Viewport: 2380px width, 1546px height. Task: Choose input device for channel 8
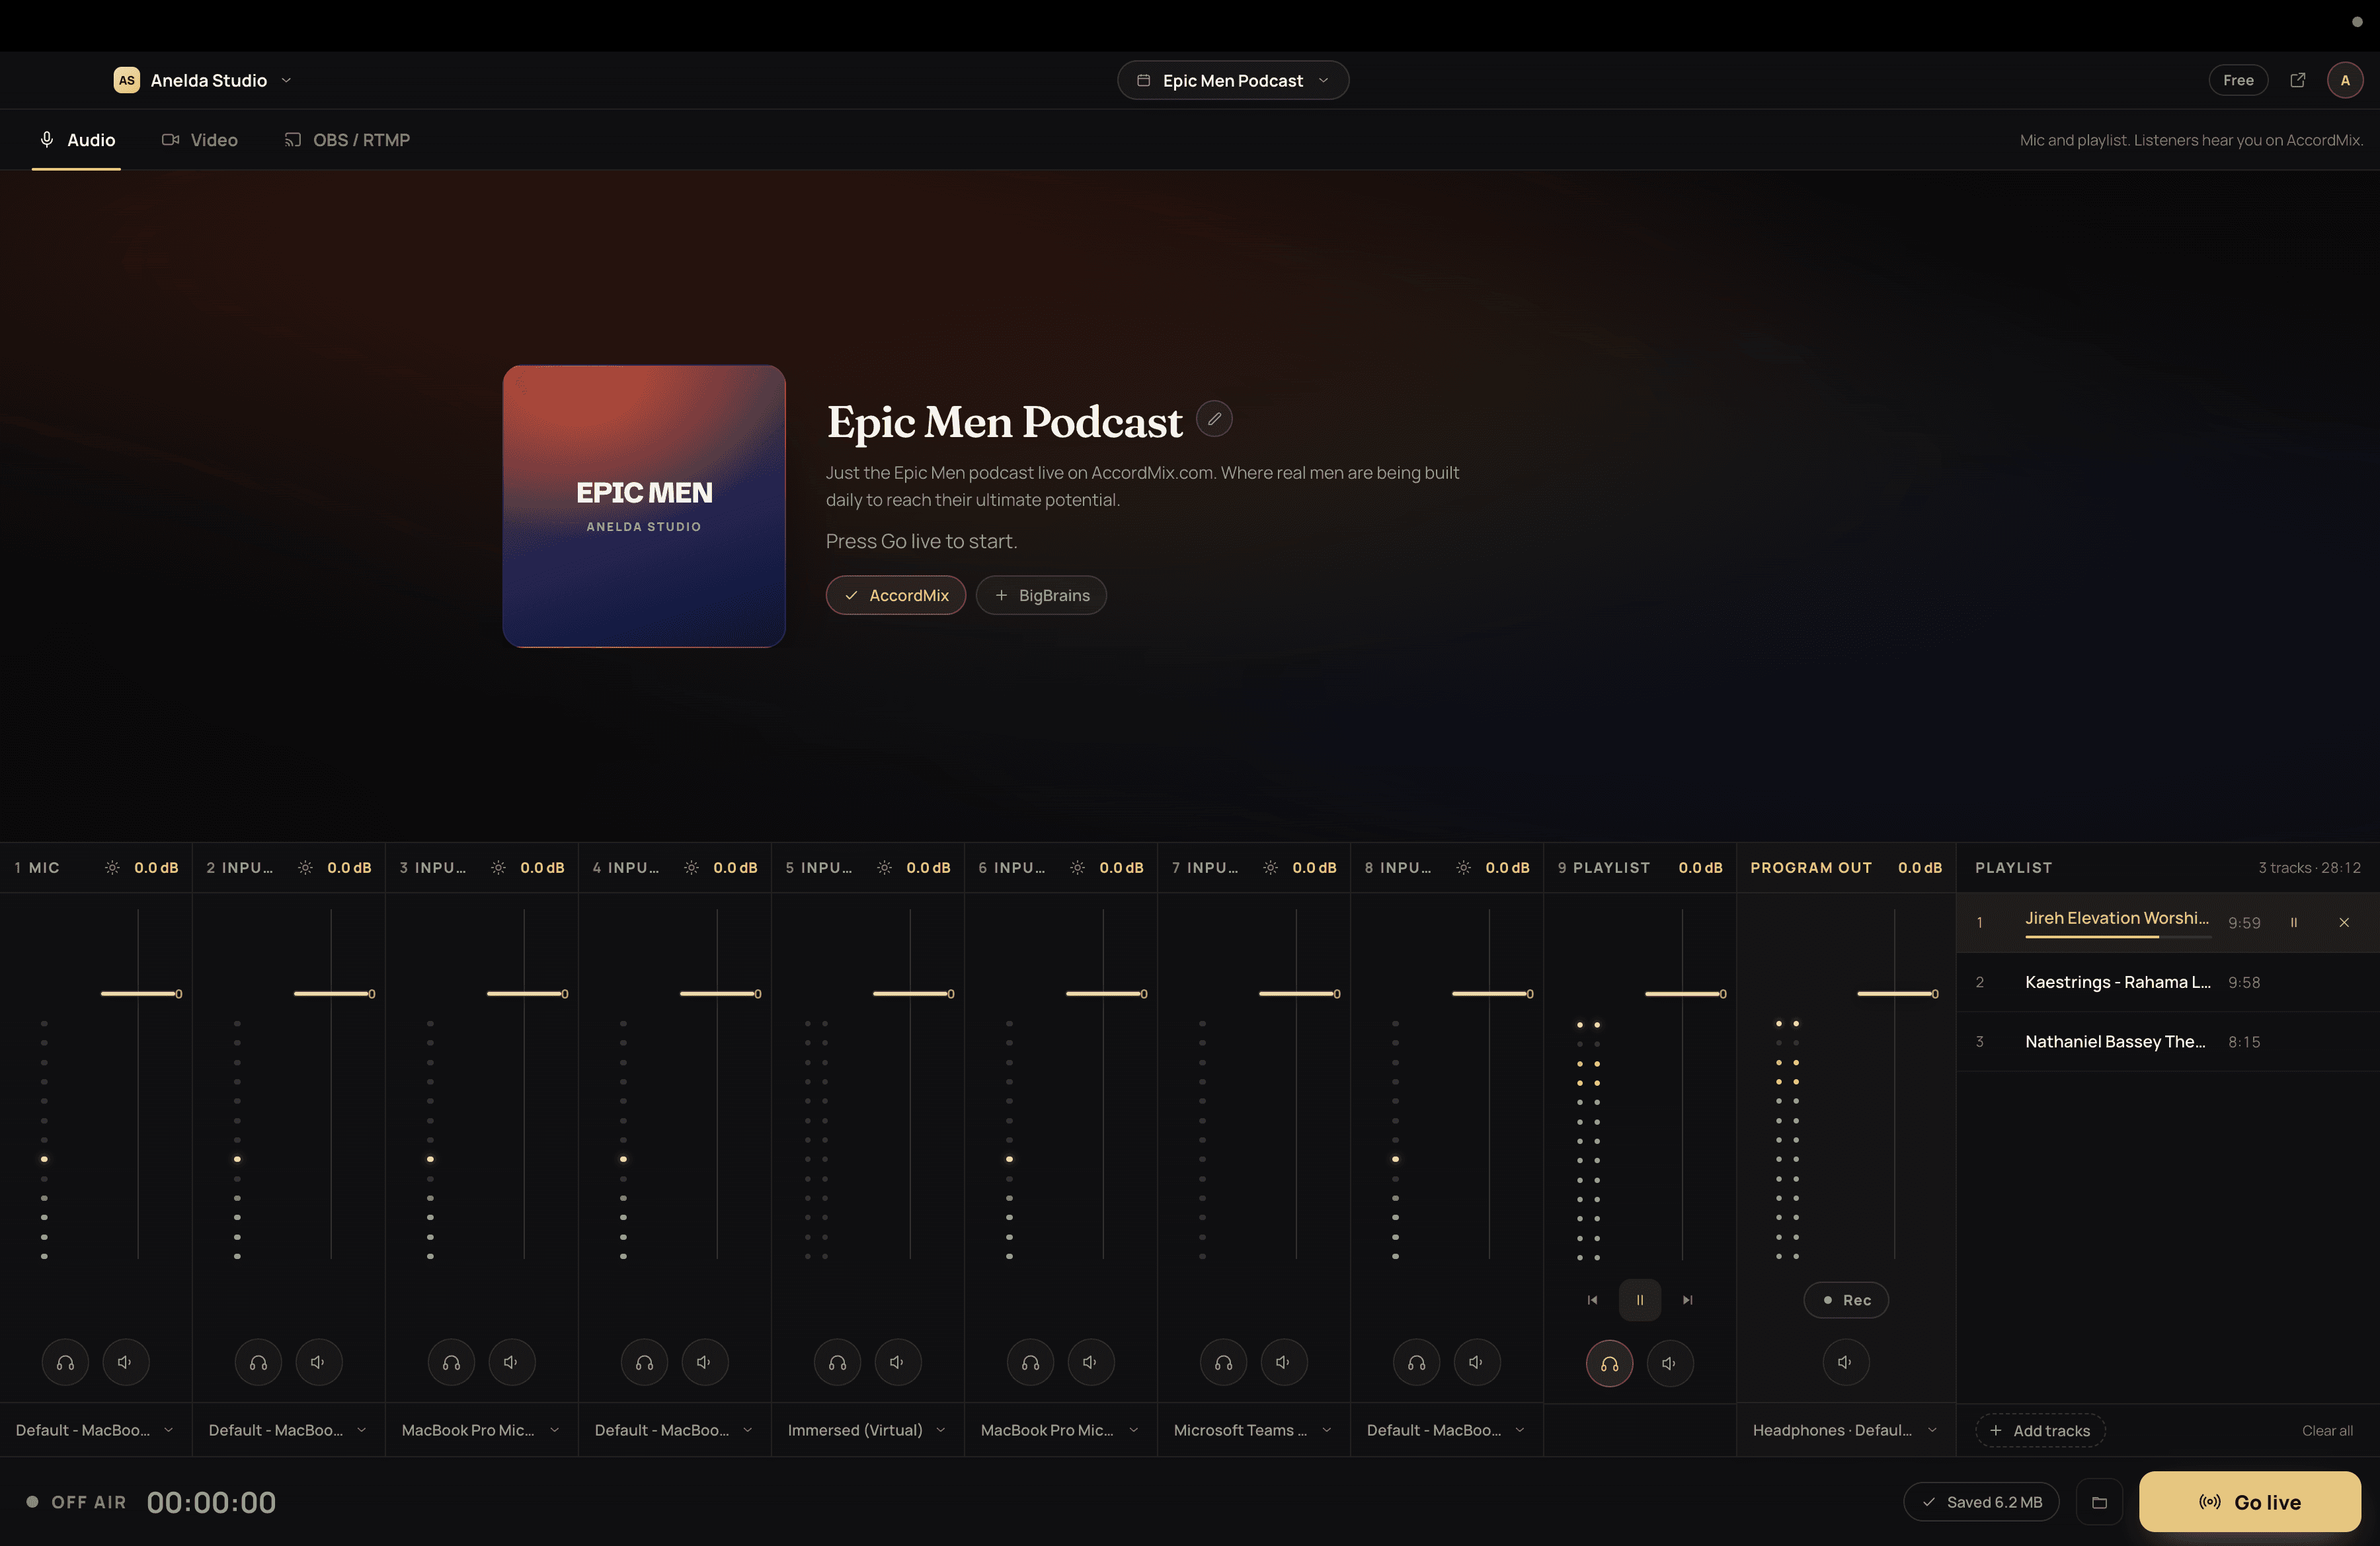pos(1446,1430)
